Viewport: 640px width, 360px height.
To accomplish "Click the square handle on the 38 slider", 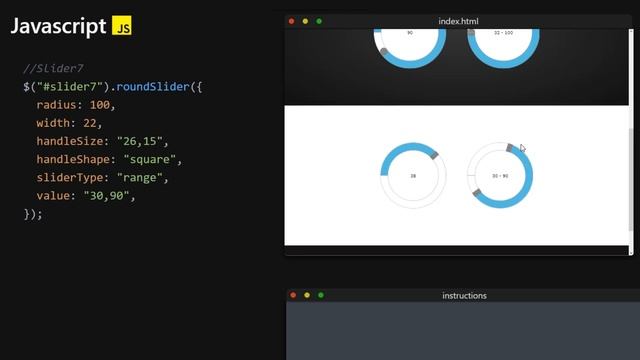I will 434,155.
